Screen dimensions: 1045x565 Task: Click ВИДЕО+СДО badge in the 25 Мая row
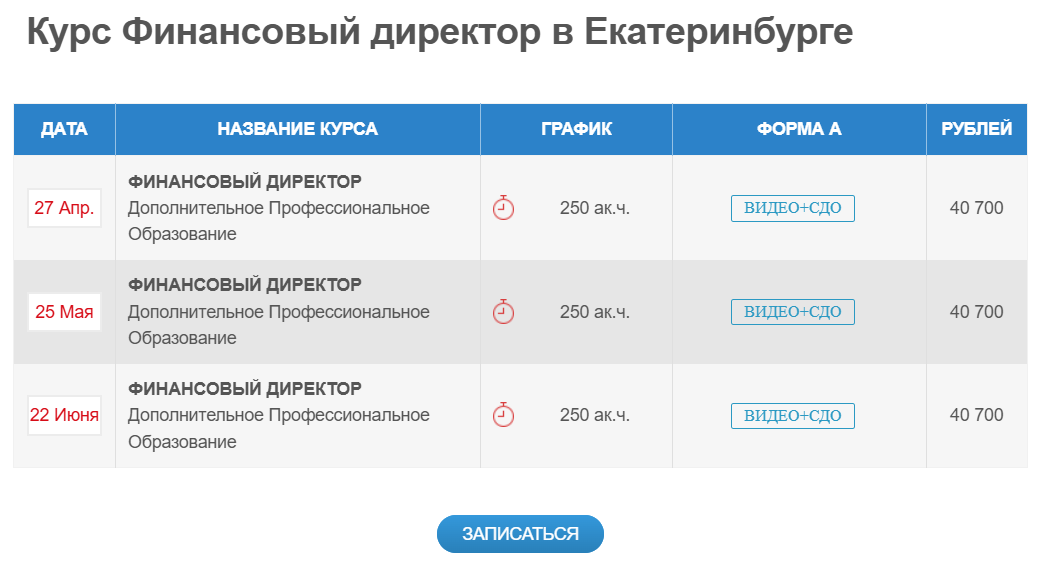[793, 312]
